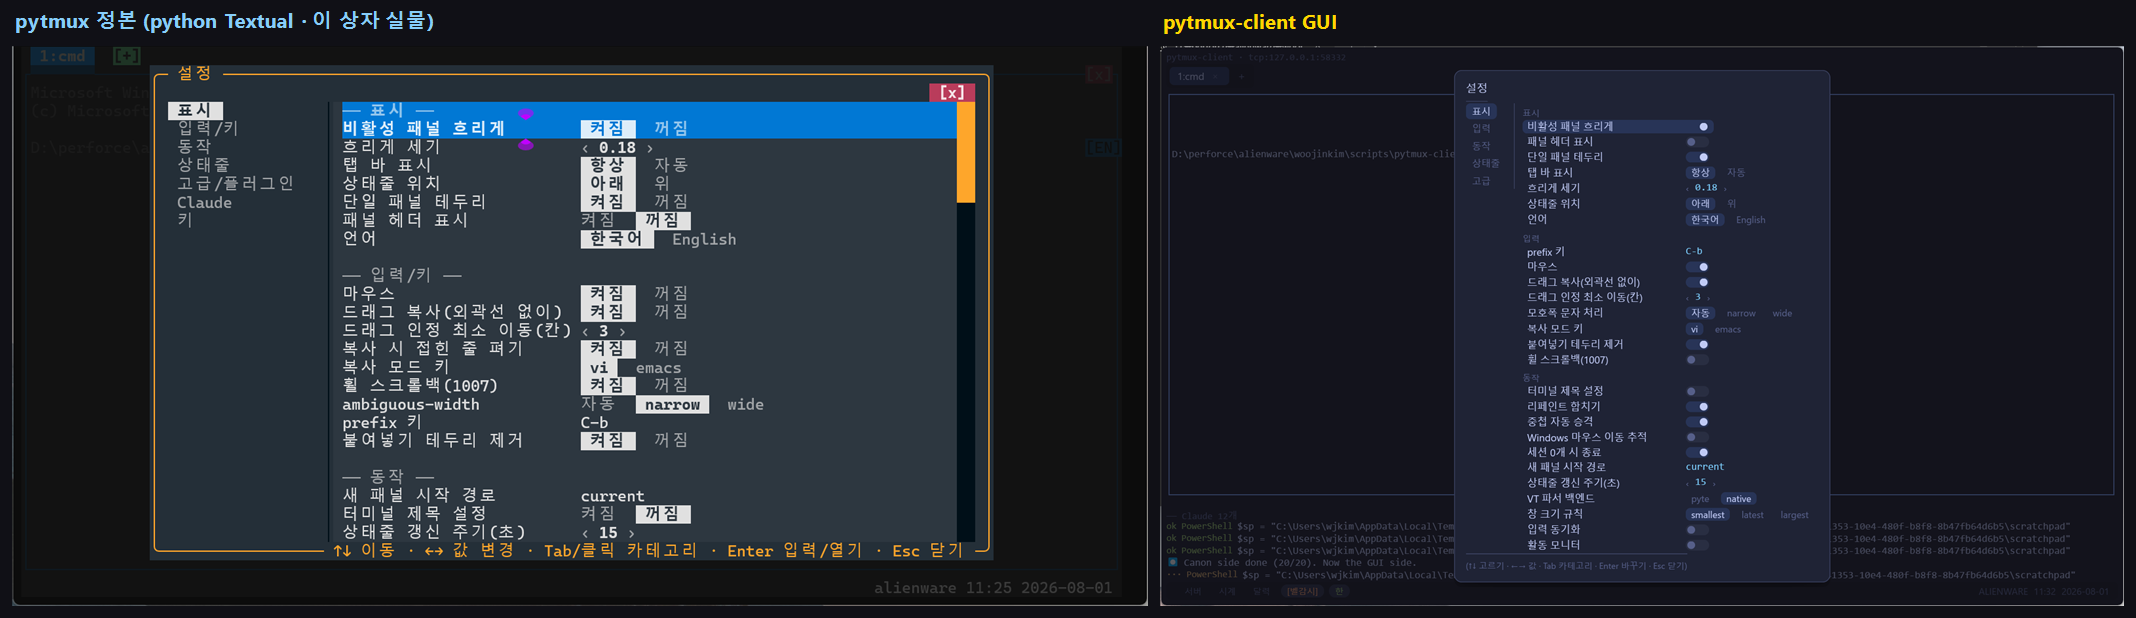Set 마우스 to 꺼짐 in Textual dialog

click(671, 294)
